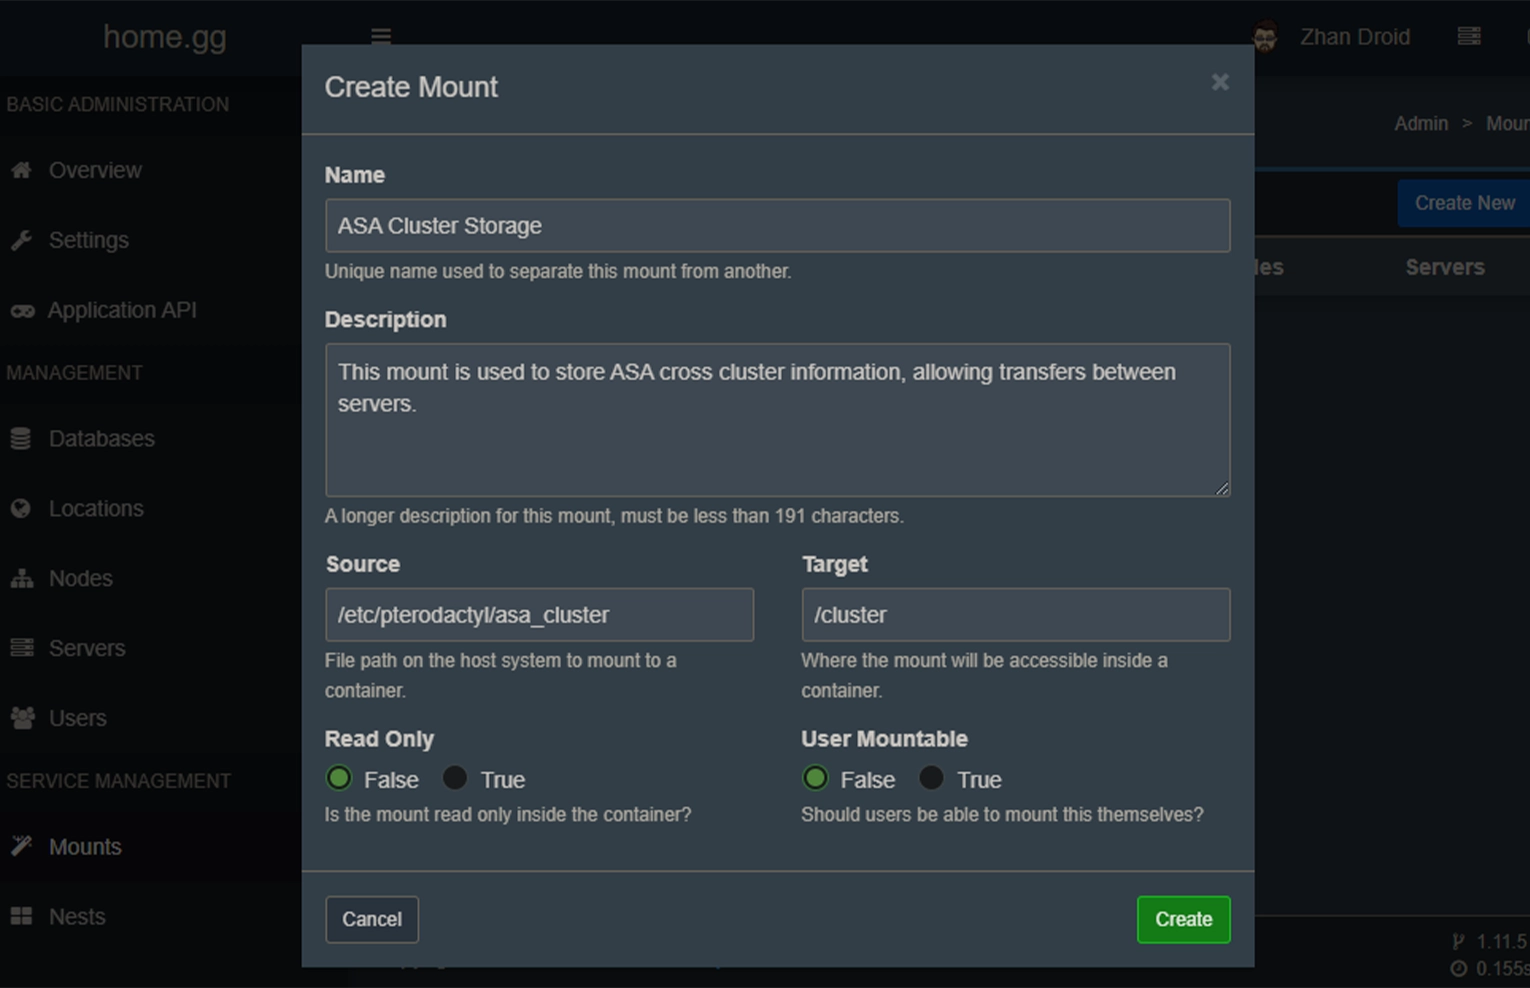
Task: Click the Databases stack icon
Action: (21, 439)
